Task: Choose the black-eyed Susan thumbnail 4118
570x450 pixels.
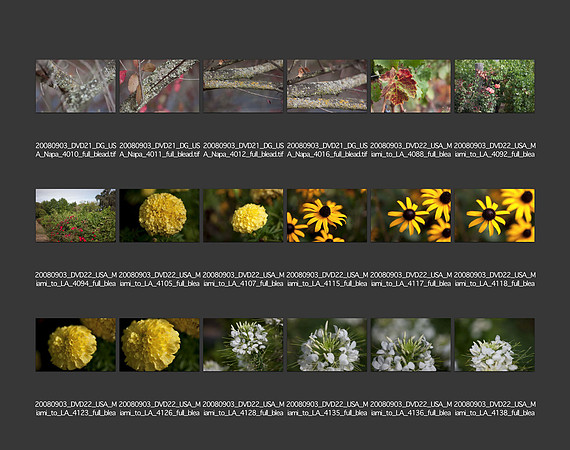Action: 494,215
